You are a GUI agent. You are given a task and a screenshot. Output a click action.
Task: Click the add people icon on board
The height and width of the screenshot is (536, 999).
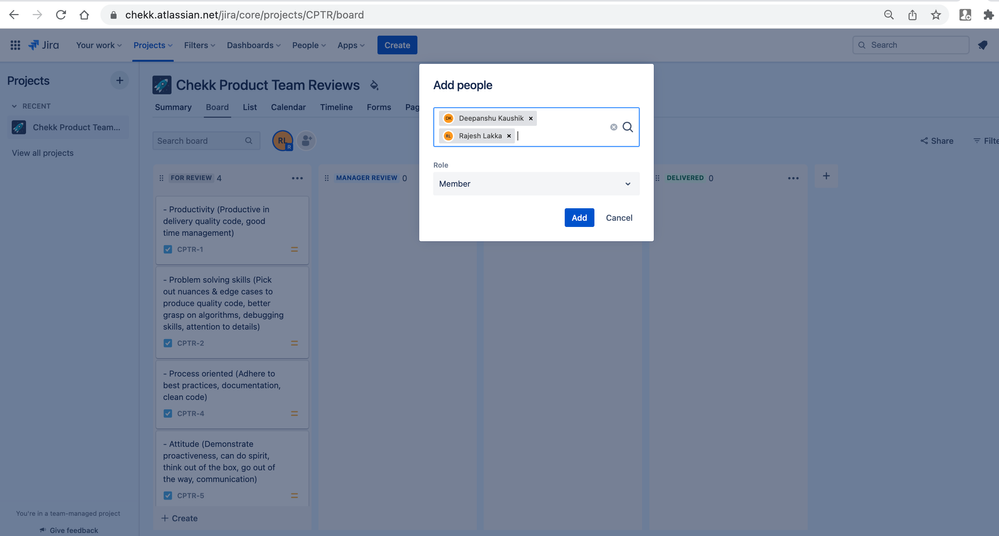[x=306, y=140]
